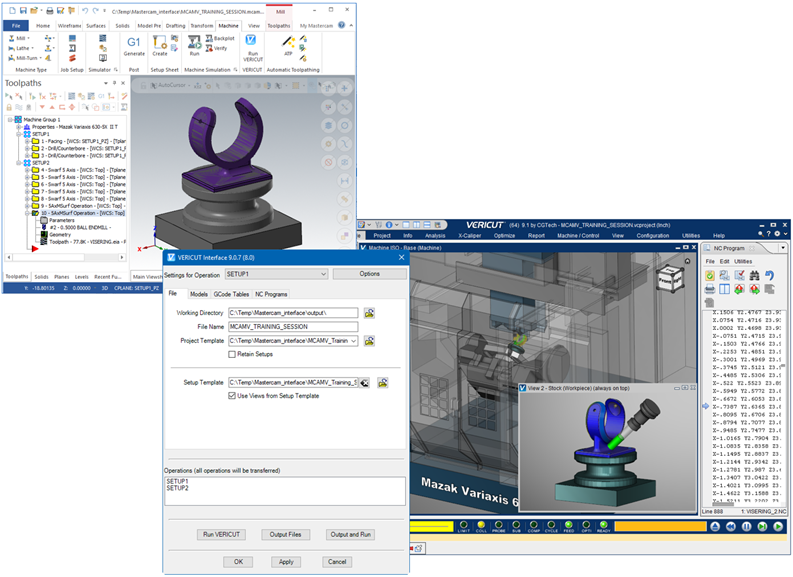Click the VERICUT settings gear icon in title bar

pyautogui.click(x=777, y=234)
